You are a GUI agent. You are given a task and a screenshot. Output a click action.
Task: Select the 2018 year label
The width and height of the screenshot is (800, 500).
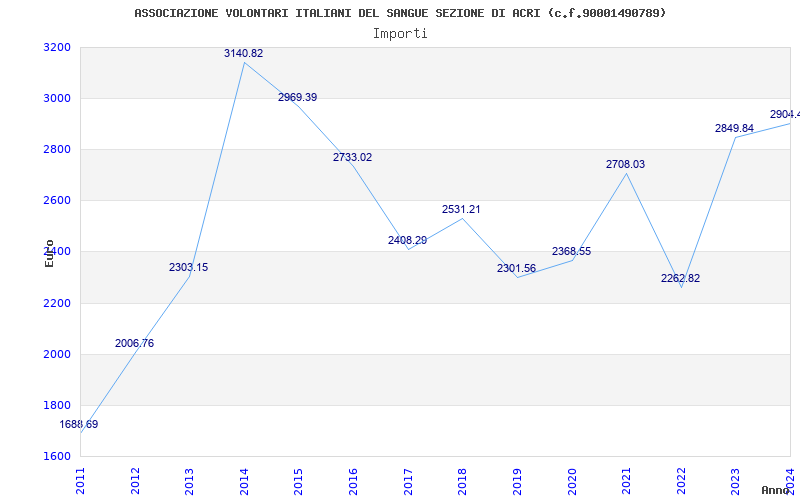tap(463, 481)
